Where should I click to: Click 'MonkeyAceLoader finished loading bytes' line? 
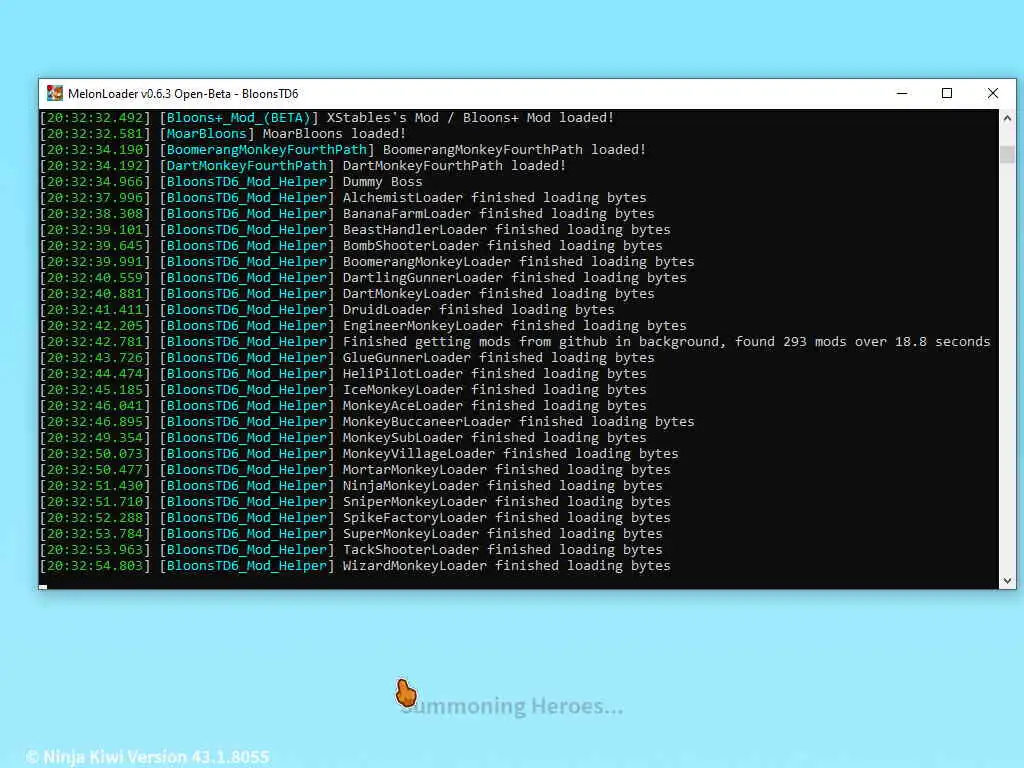pyautogui.click(x=494, y=406)
